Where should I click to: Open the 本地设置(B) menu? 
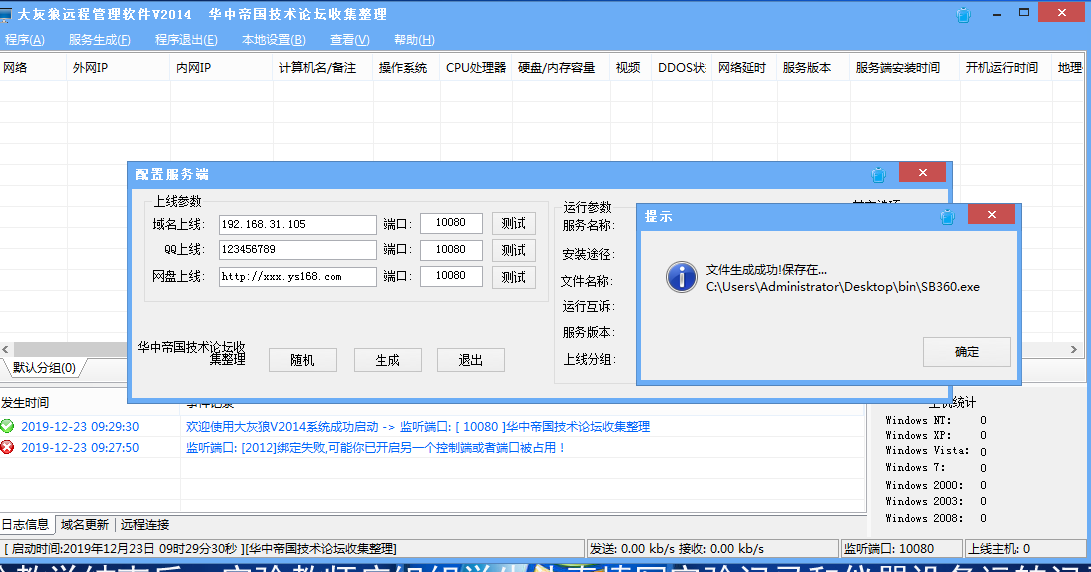click(273, 40)
